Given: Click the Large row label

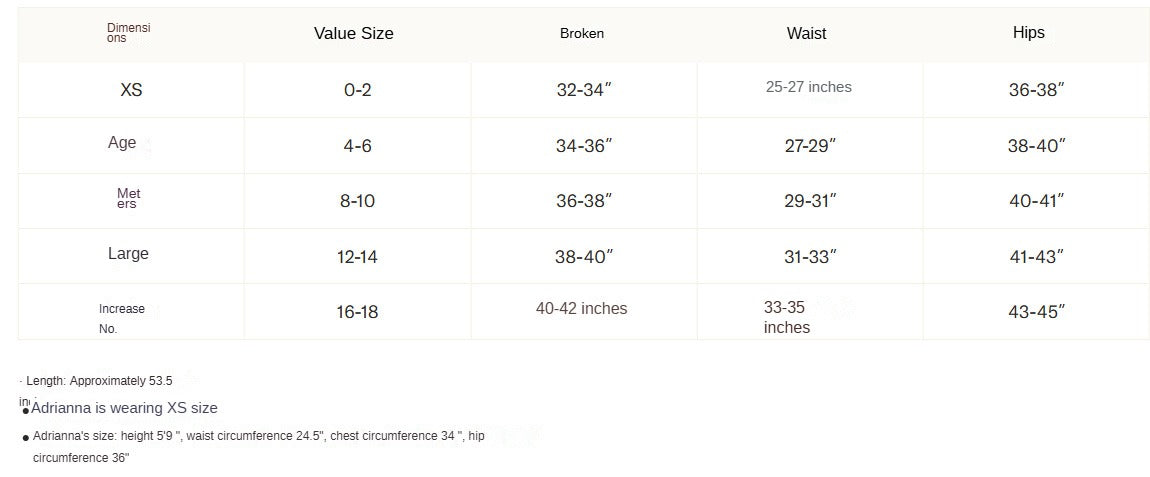Looking at the screenshot, I should (x=128, y=254).
